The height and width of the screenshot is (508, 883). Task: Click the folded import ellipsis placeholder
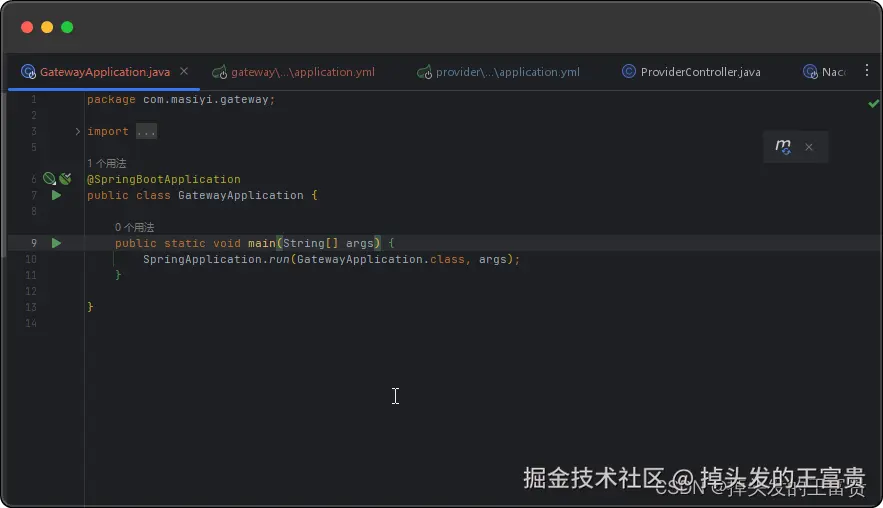pyautogui.click(x=146, y=131)
